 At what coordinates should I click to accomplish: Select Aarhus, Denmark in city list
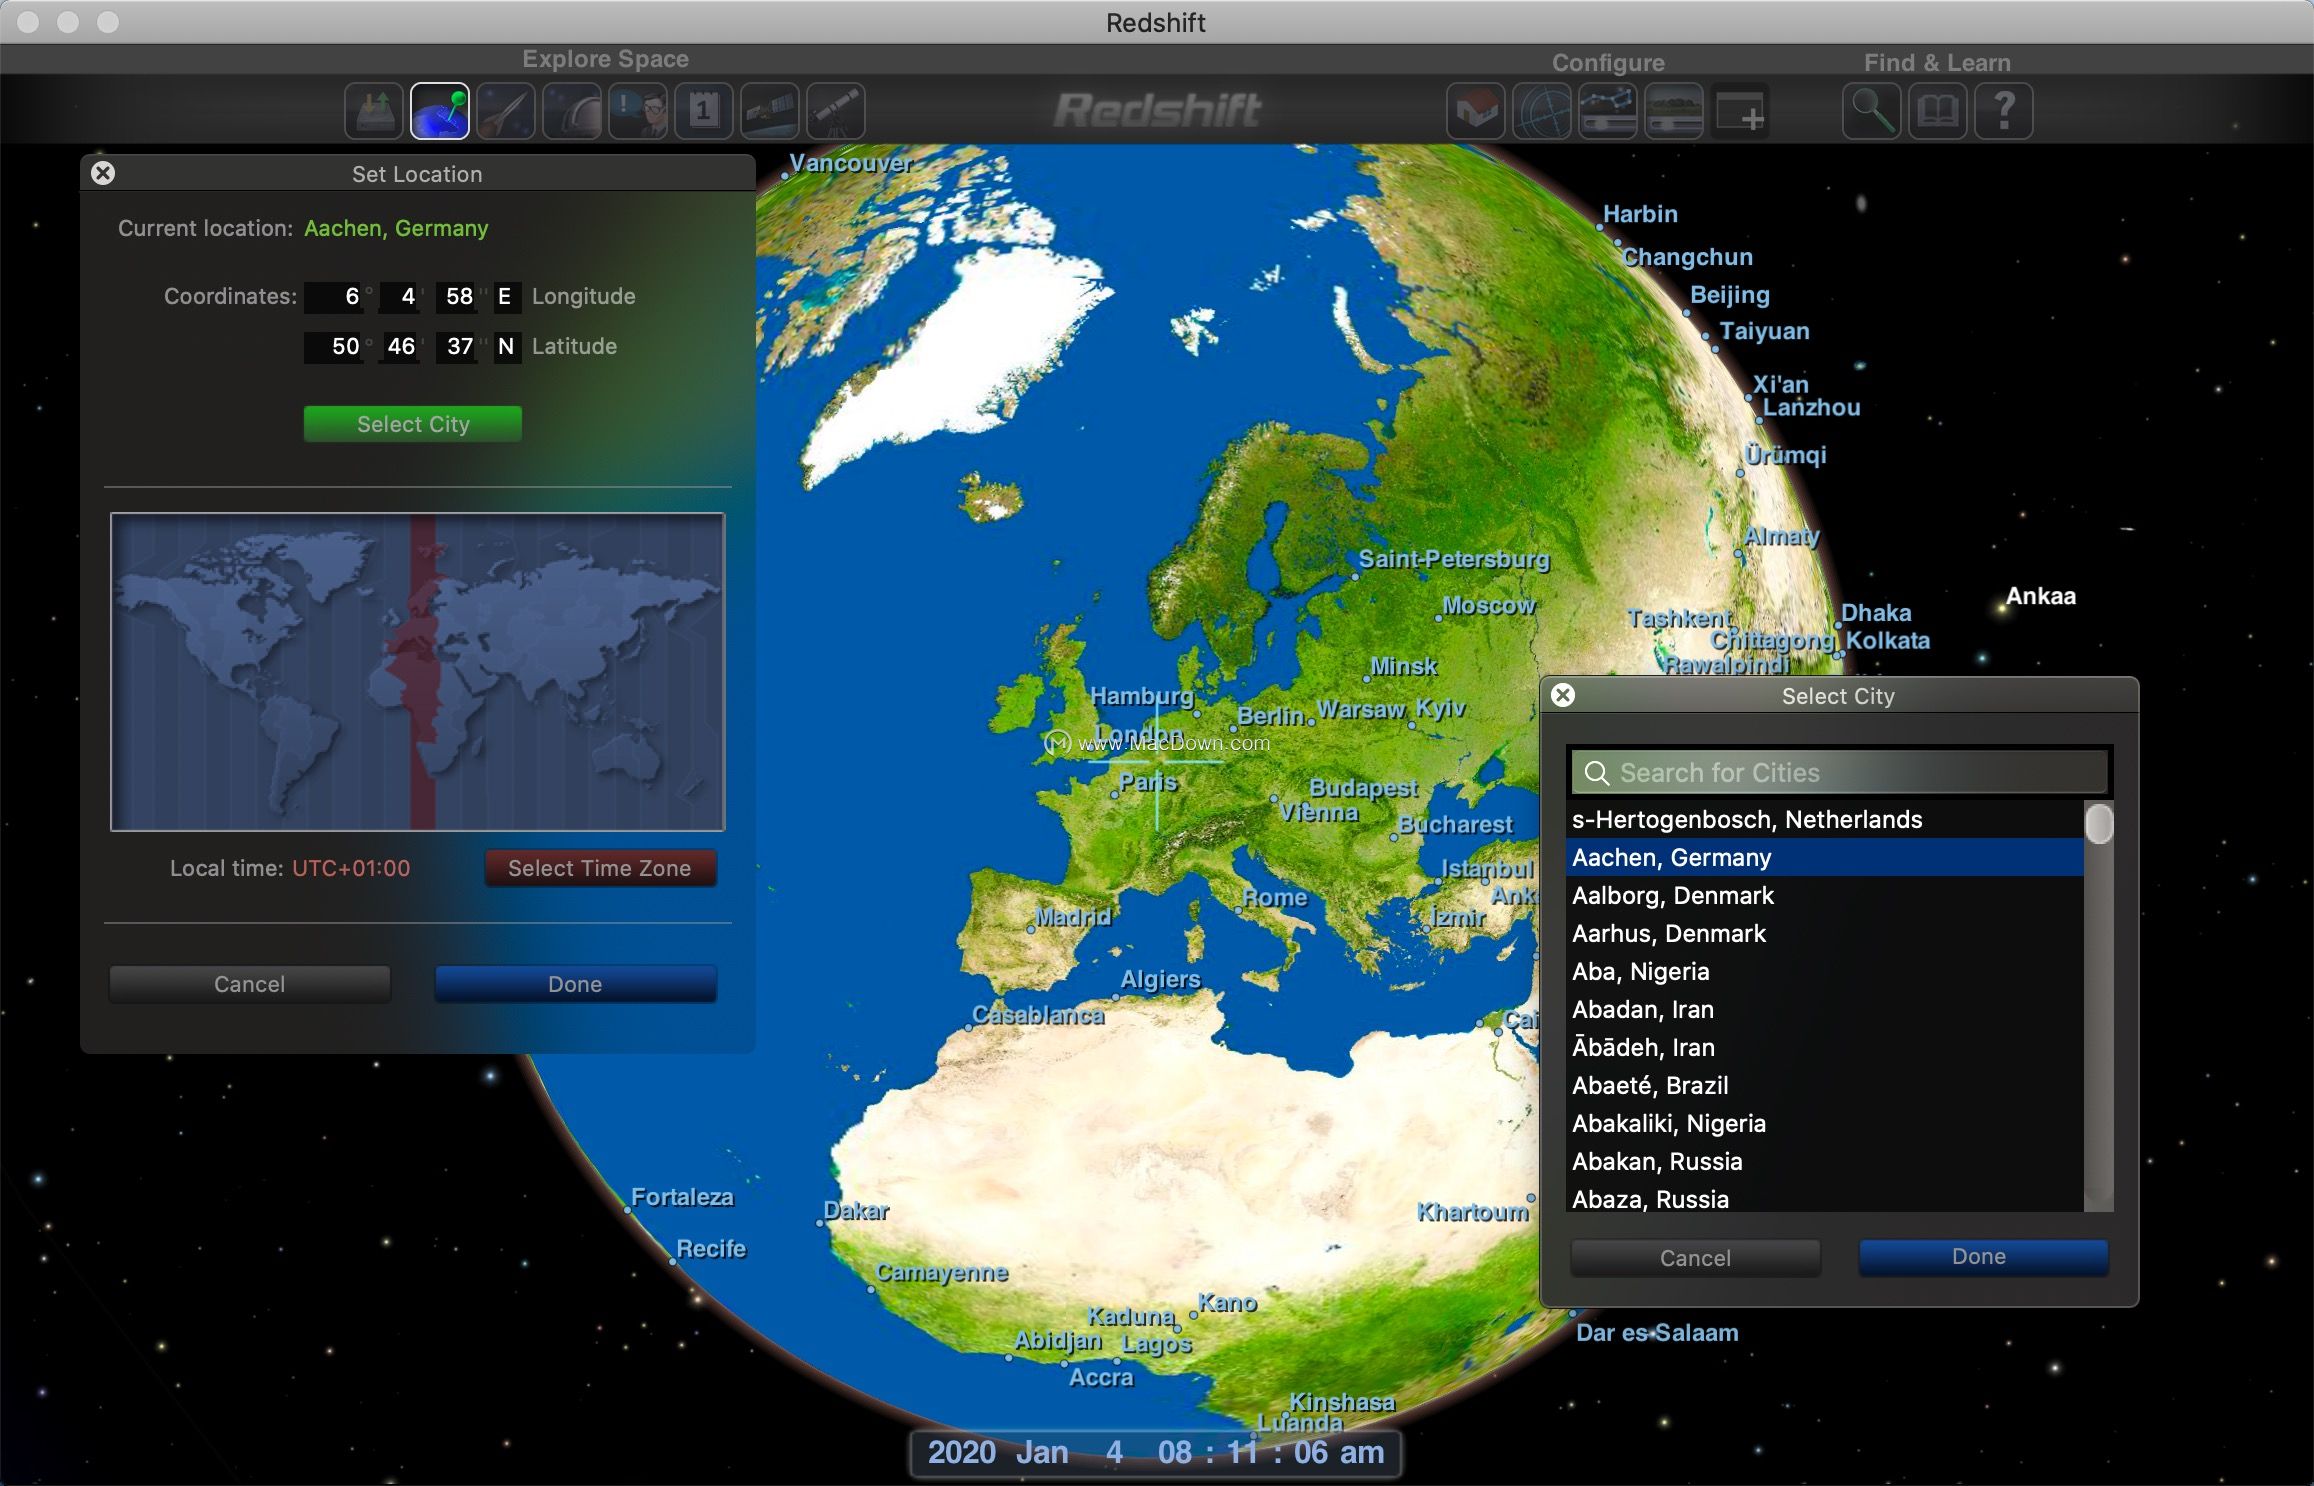pos(1824,934)
